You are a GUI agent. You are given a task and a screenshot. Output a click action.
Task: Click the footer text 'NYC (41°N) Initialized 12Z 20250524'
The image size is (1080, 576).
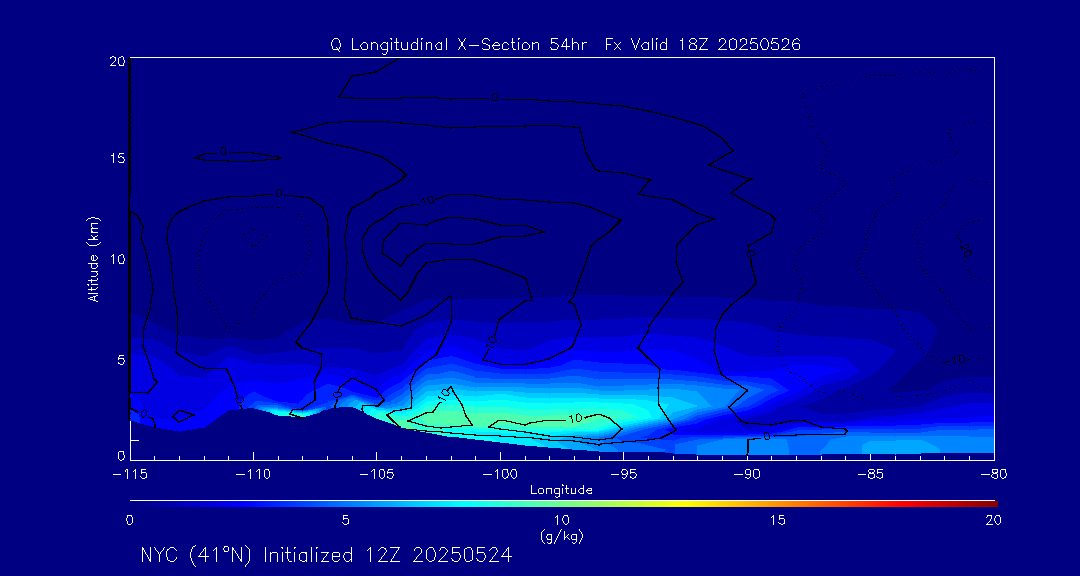point(326,555)
